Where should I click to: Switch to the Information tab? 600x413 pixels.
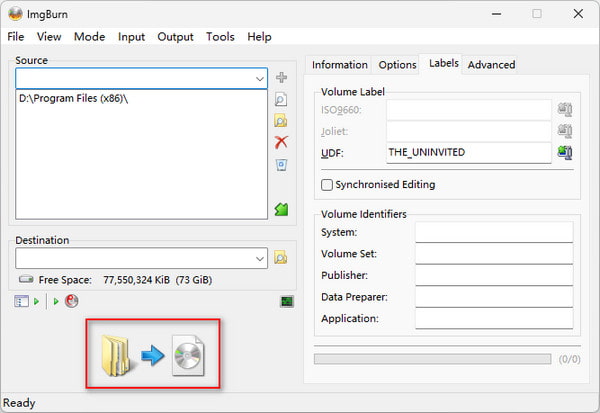click(x=339, y=65)
